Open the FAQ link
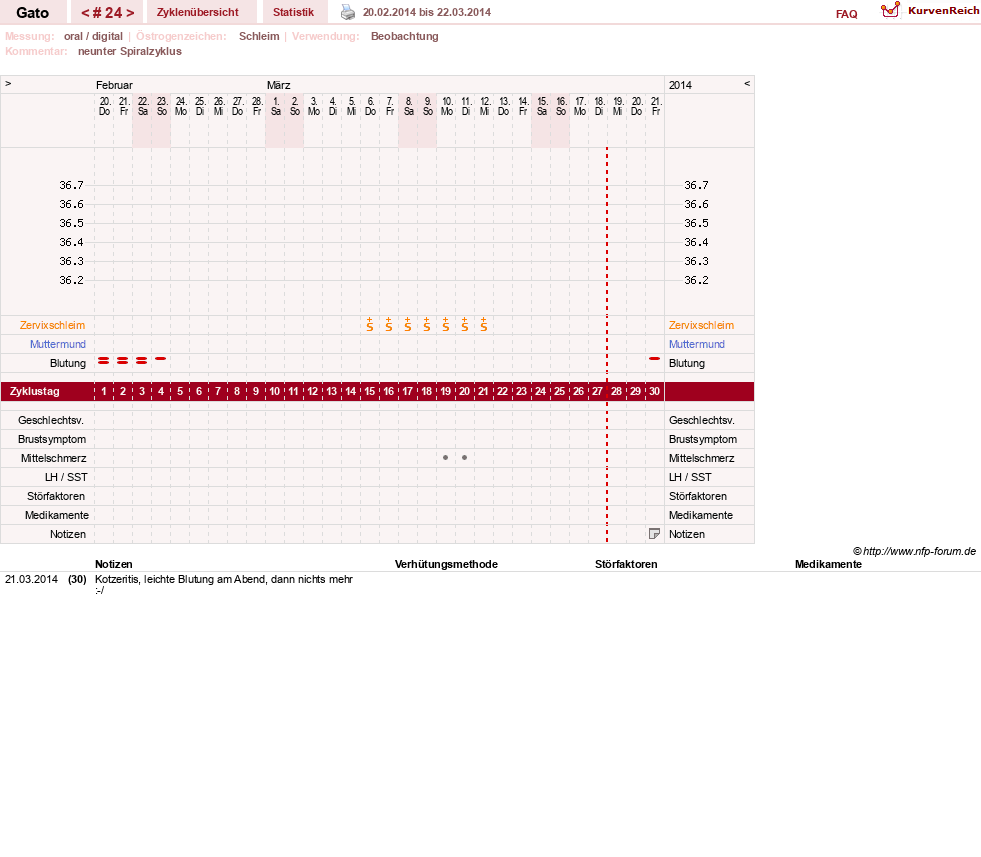 pos(846,14)
